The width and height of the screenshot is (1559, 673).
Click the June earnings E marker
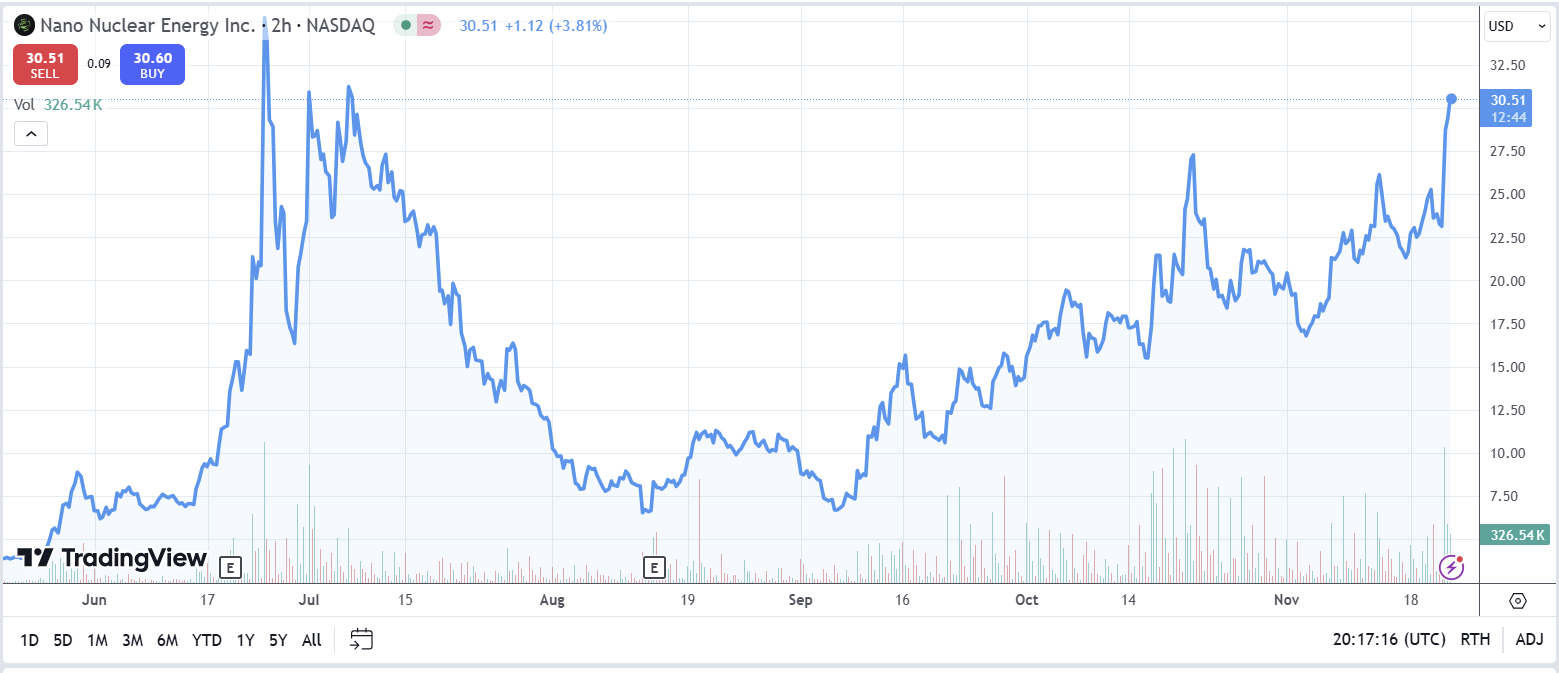[x=230, y=568]
